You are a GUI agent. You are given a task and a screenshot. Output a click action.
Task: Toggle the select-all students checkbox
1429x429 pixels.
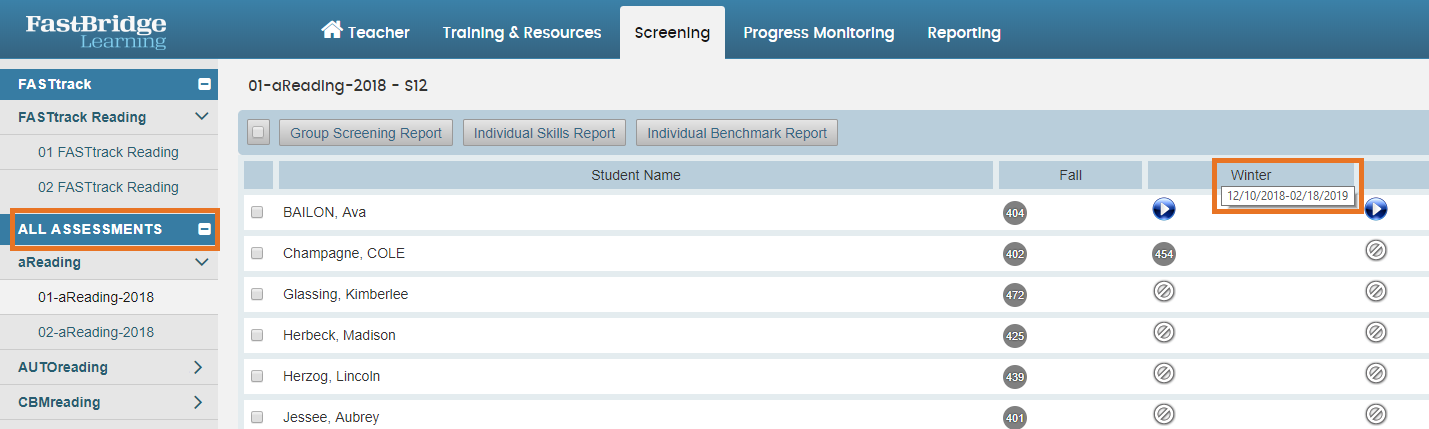[x=258, y=132]
